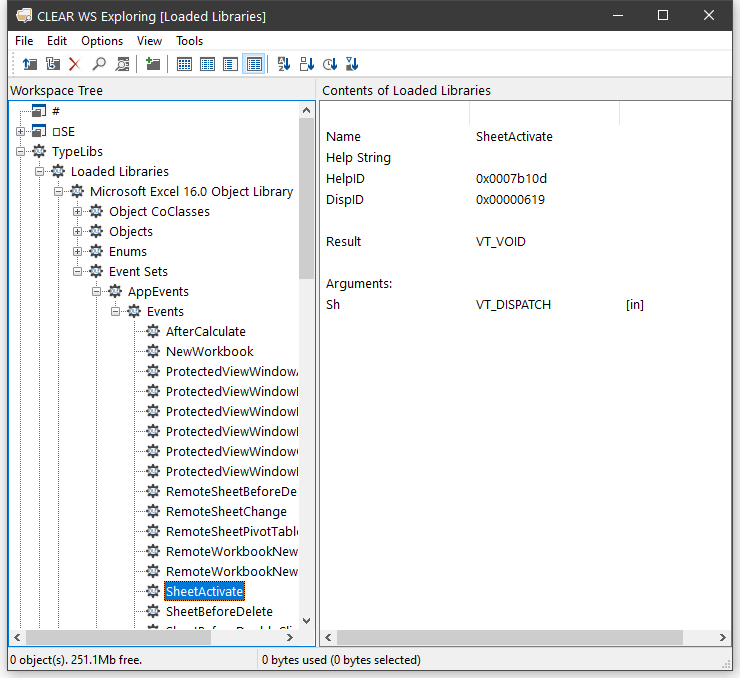Click the gear icon beside SheetActivate
The width and height of the screenshot is (740, 678).
coord(152,591)
